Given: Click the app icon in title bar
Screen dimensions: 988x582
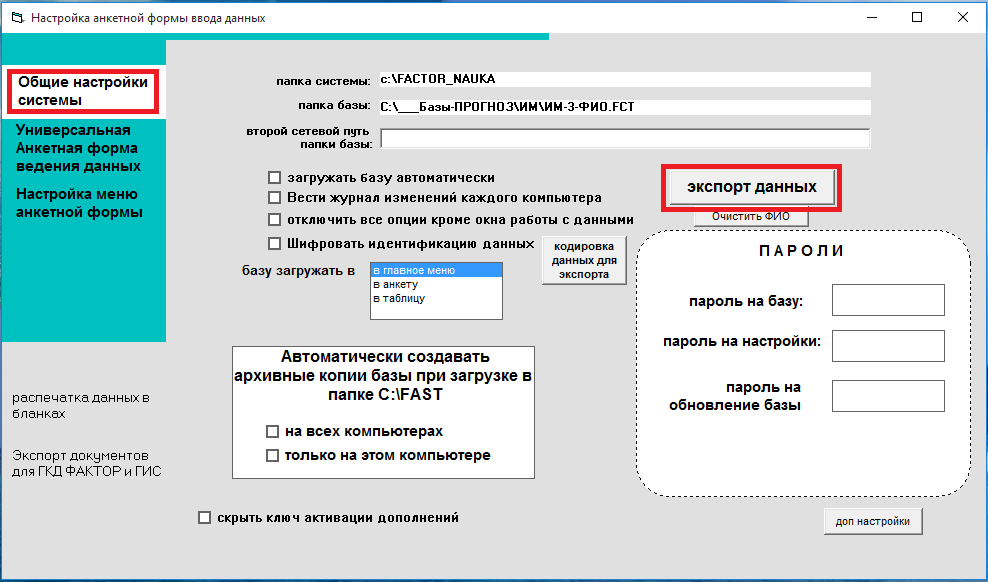Looking at the screenshot, I should (16, 17).
